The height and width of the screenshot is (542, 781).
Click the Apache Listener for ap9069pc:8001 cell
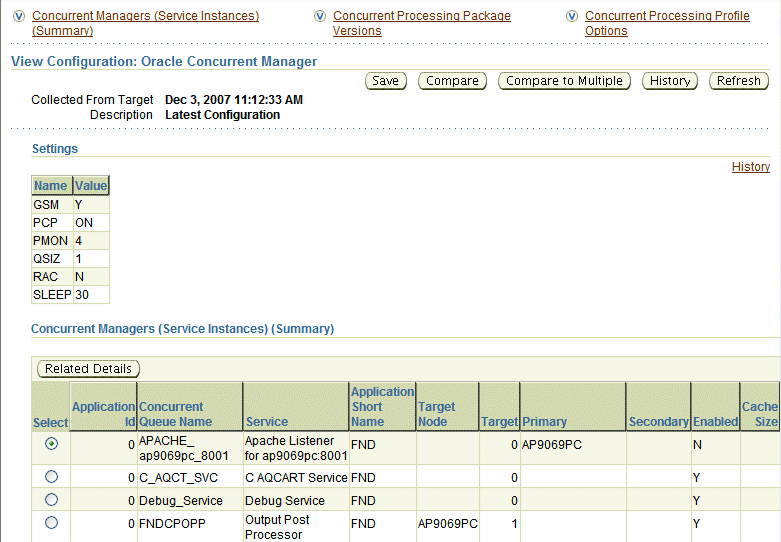point(296,448)
